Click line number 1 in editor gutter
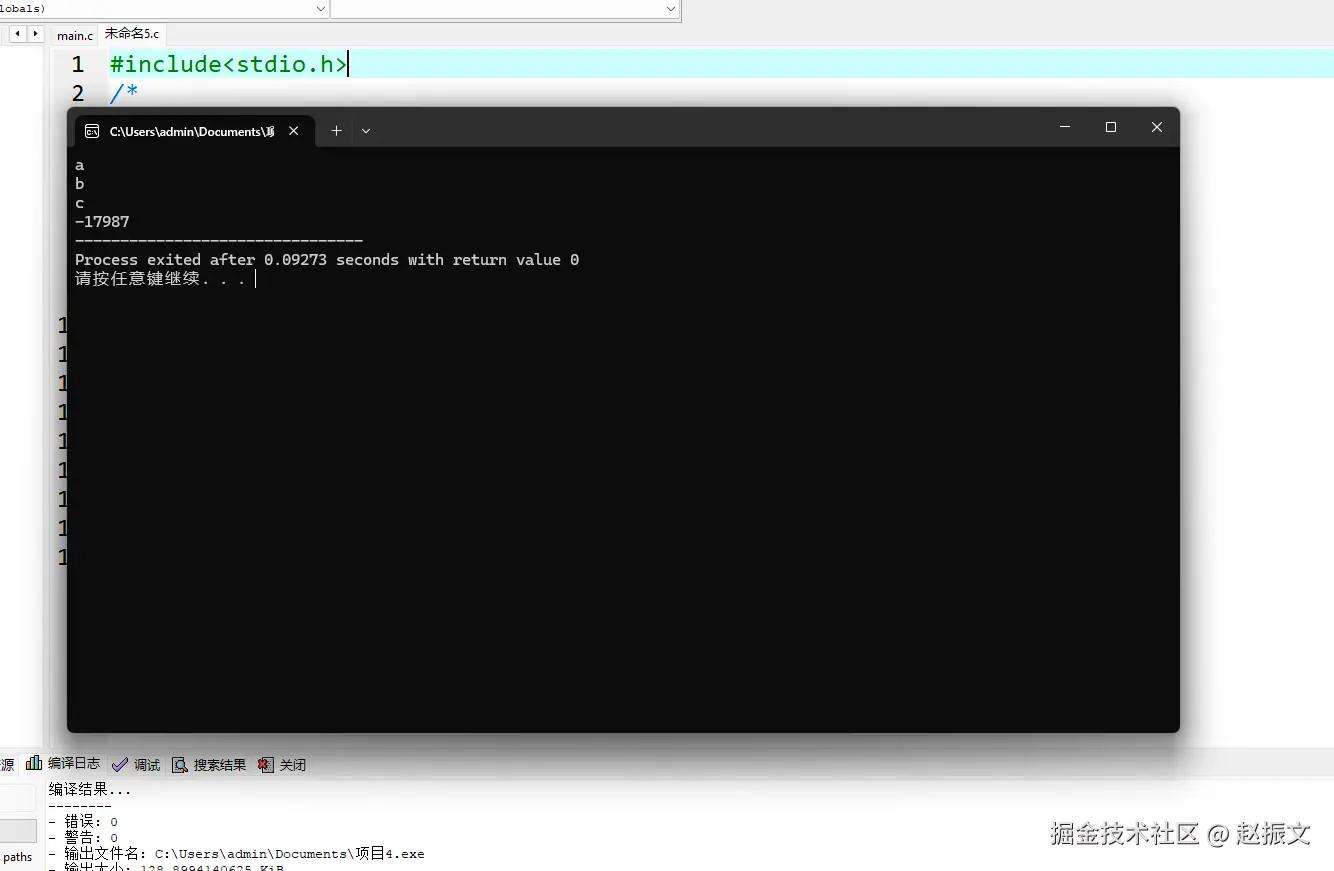This screenshot has width=1334, height=871. (78, 64)
